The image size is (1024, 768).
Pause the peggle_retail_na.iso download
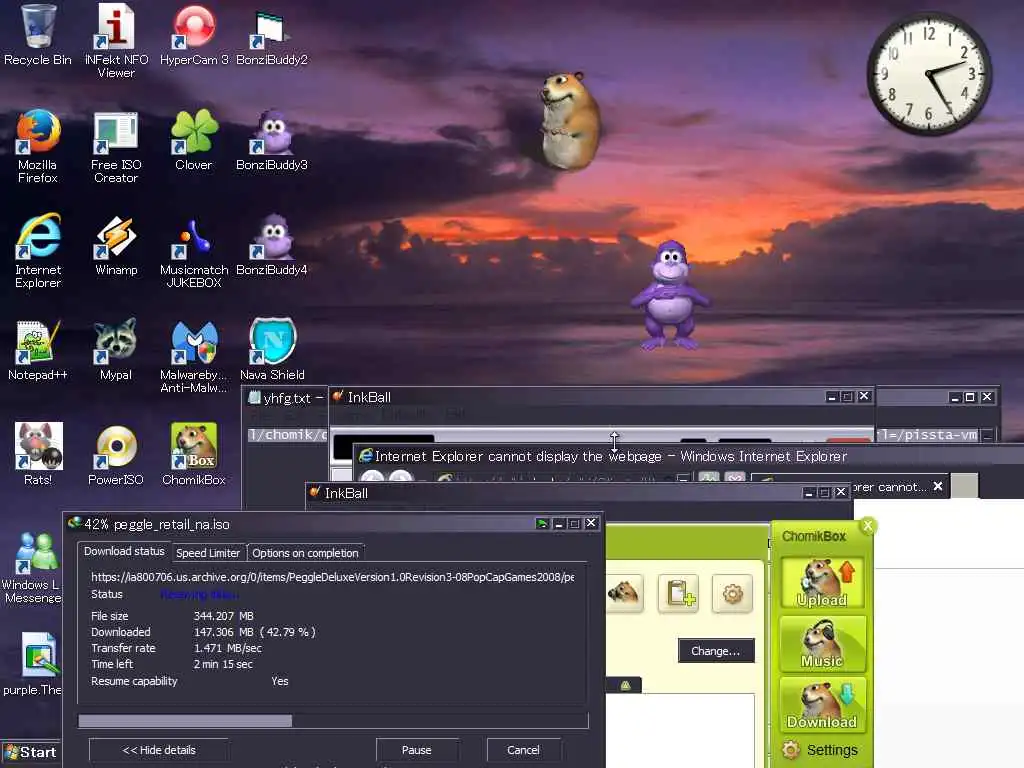tap(417, 750)
